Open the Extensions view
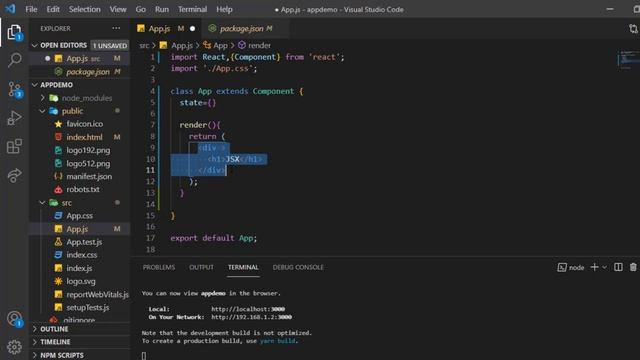 14,146
